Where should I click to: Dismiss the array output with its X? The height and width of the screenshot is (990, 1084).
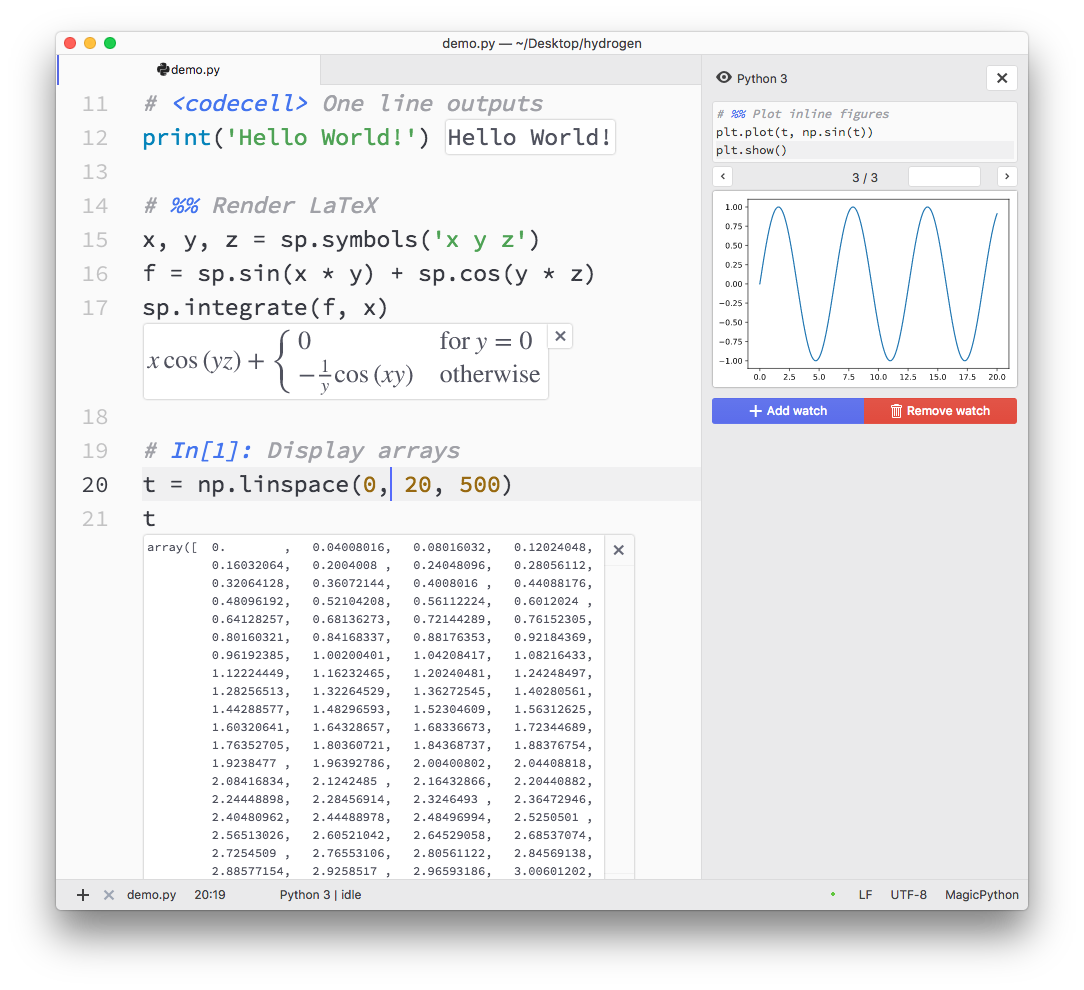[x=618, y=549]
